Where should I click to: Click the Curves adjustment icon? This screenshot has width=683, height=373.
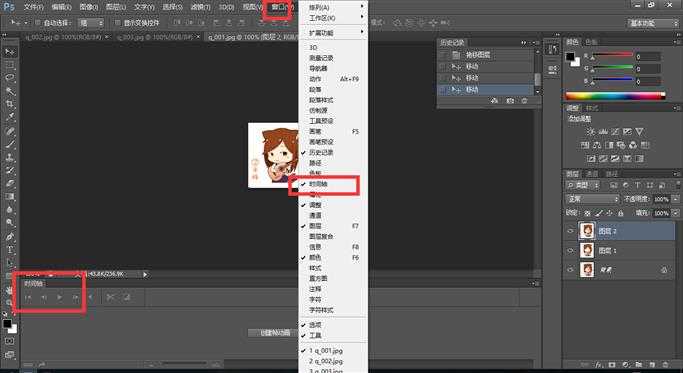point(615,131)
